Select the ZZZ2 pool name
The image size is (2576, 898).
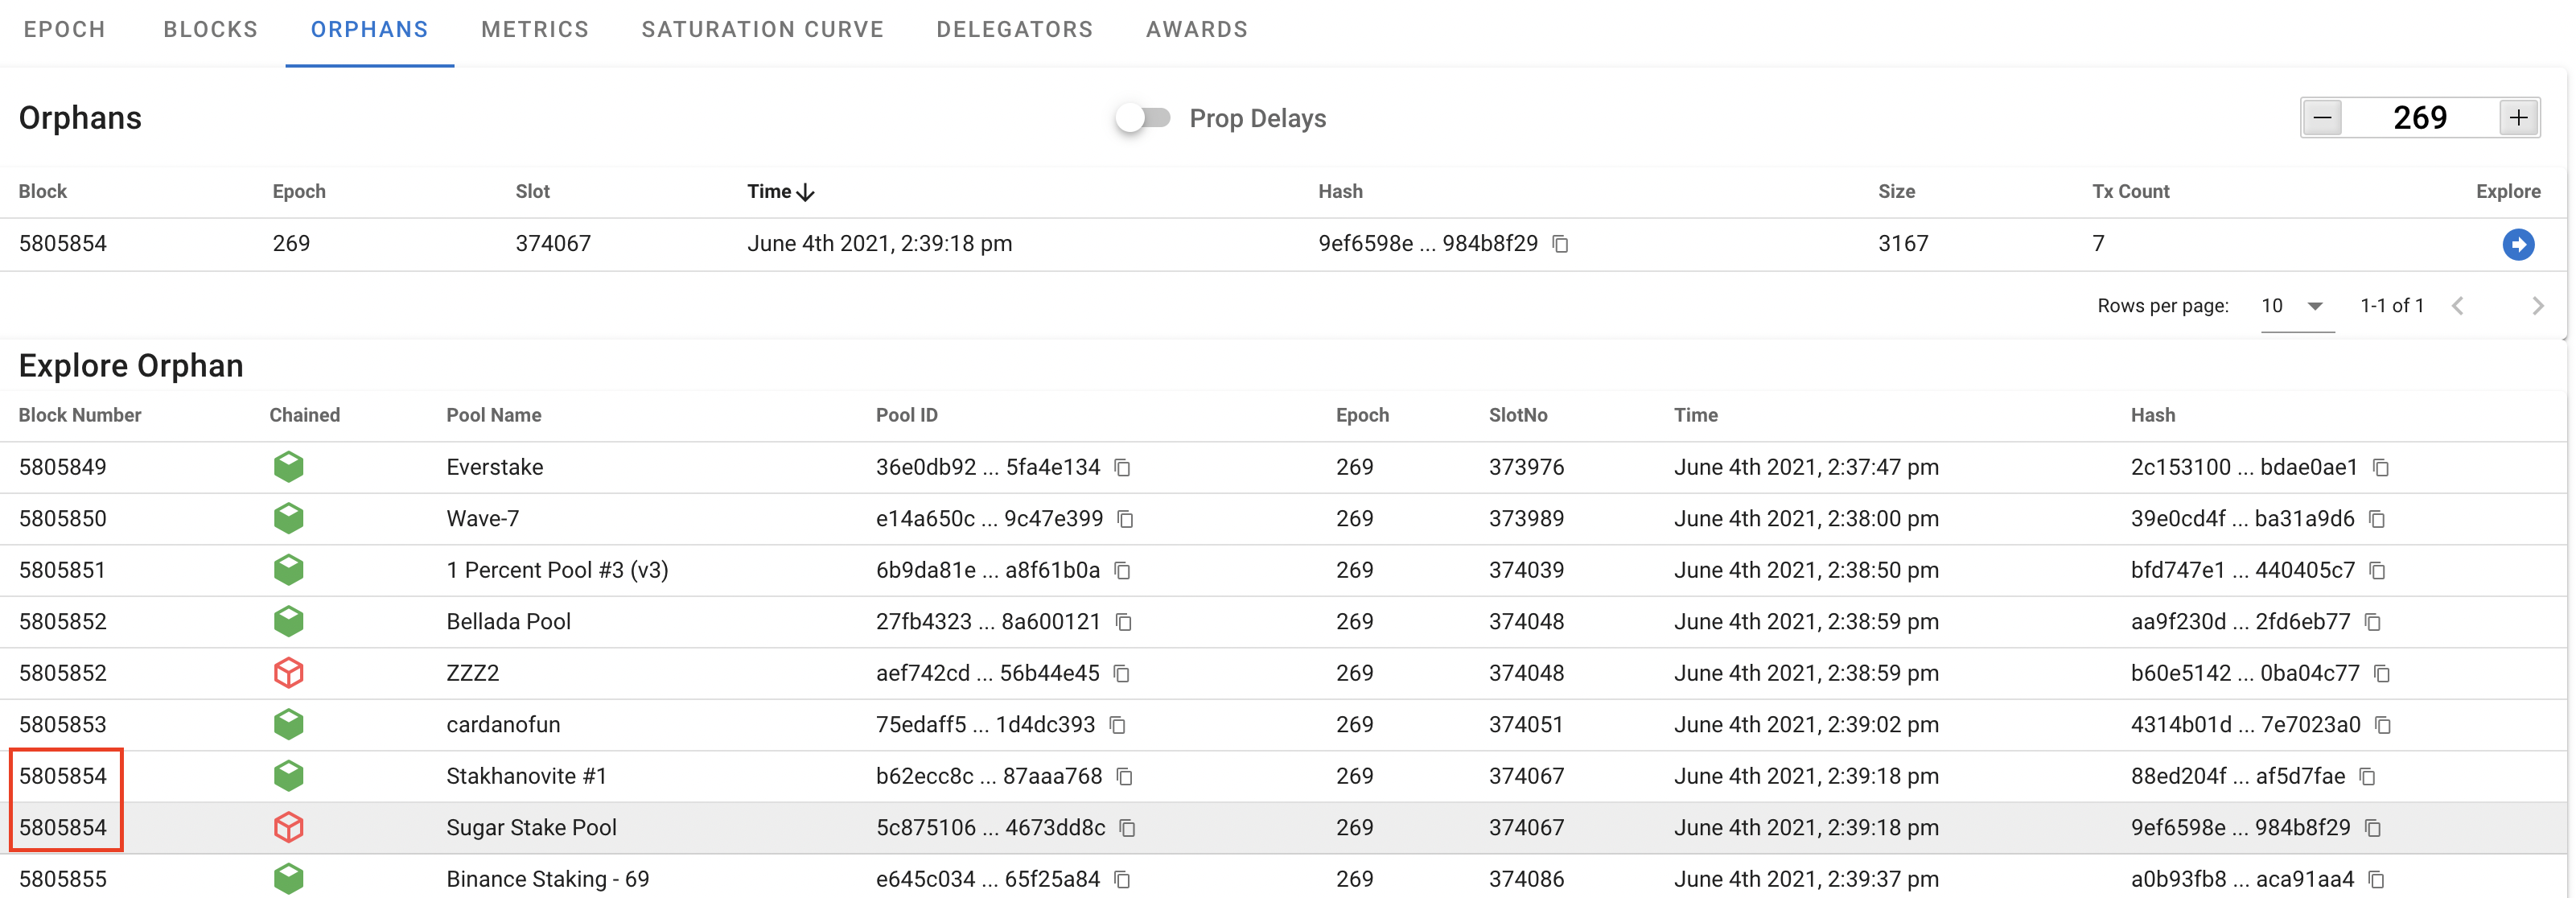pyautogui.click(x=473, y=673)
